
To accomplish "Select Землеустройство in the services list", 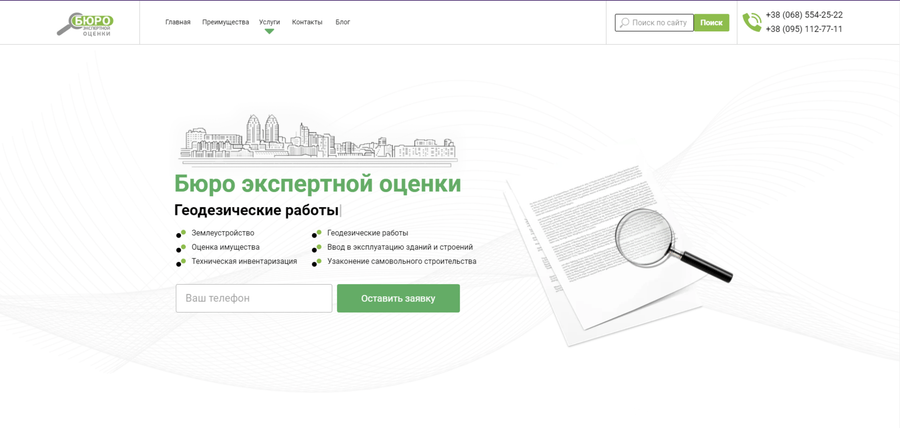I will 223,233.
